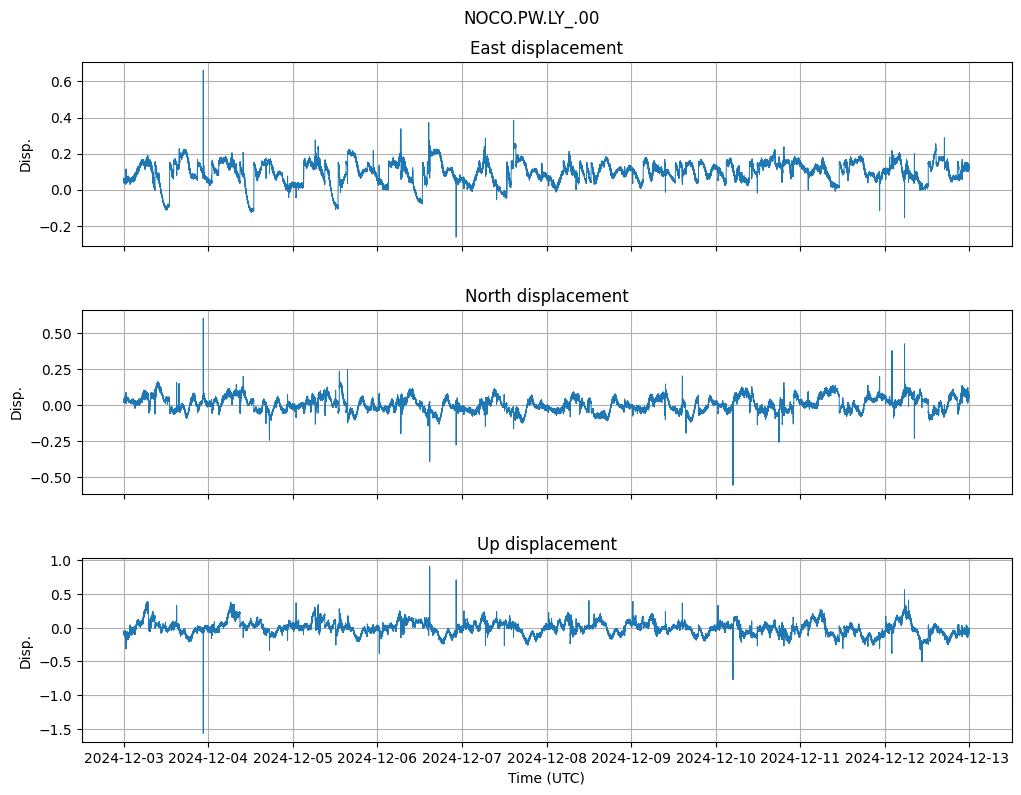Image resolution: width=1021 pixels, height=795 pixels.
Task: Select the Disp. label of the North plot
Action: [17, 402]
